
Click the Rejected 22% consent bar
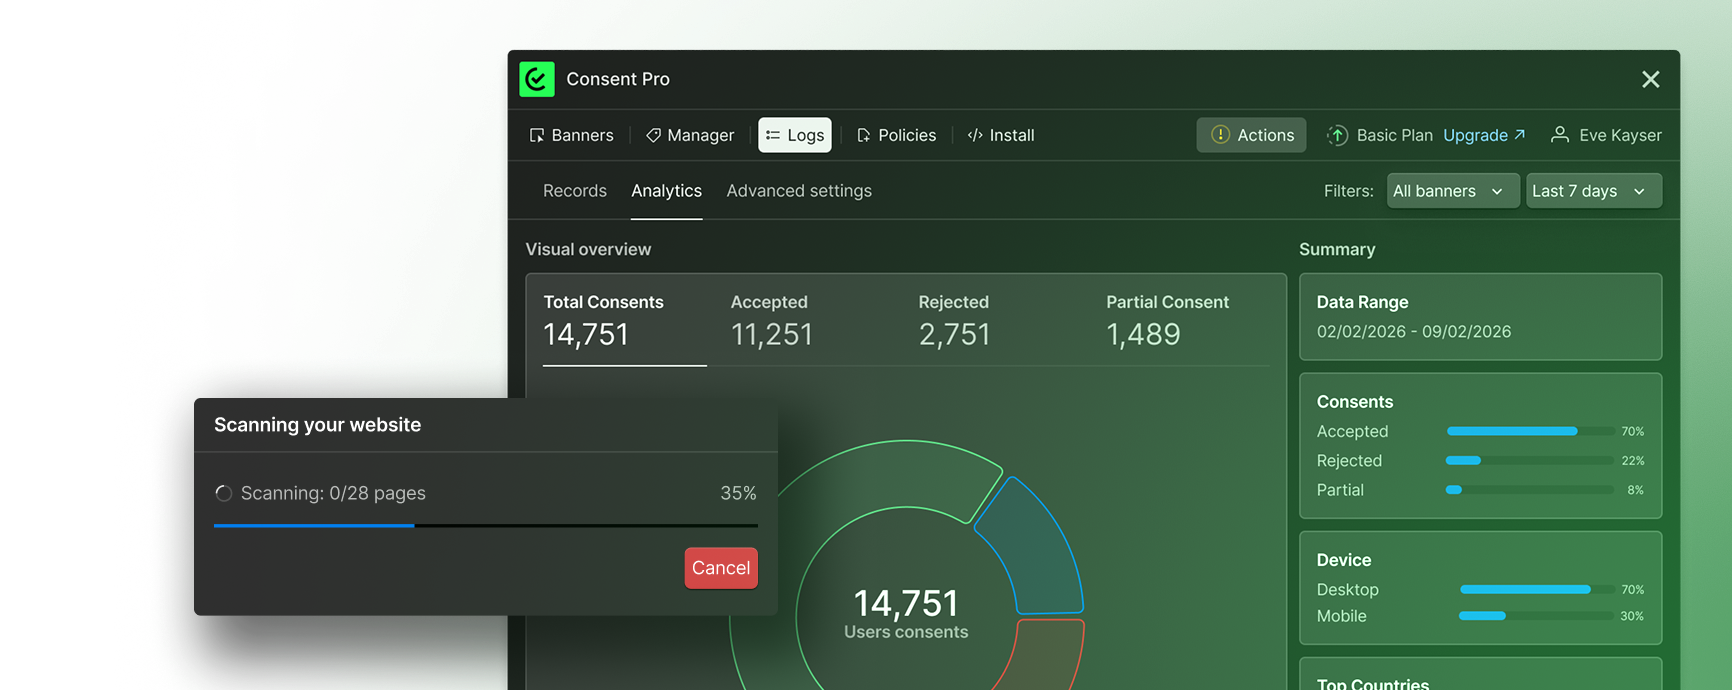tap(1530, 461)
